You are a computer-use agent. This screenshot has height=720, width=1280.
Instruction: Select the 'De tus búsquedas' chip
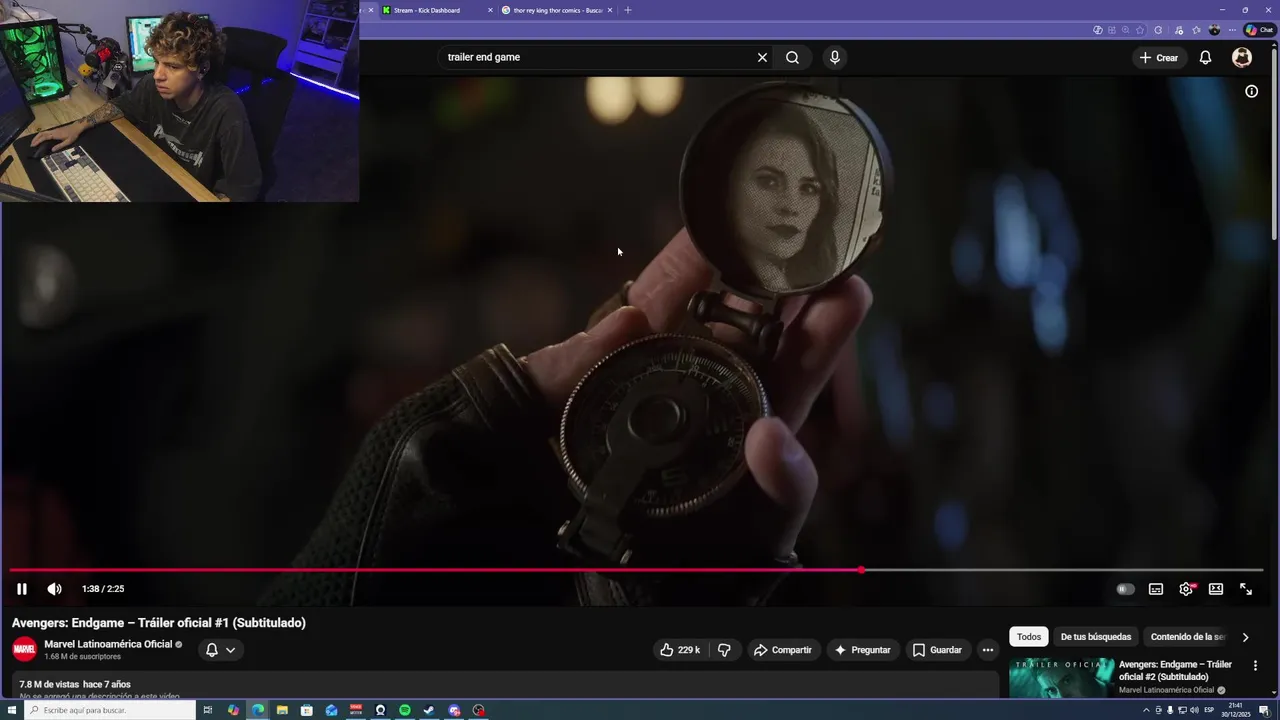[1096, 637]
